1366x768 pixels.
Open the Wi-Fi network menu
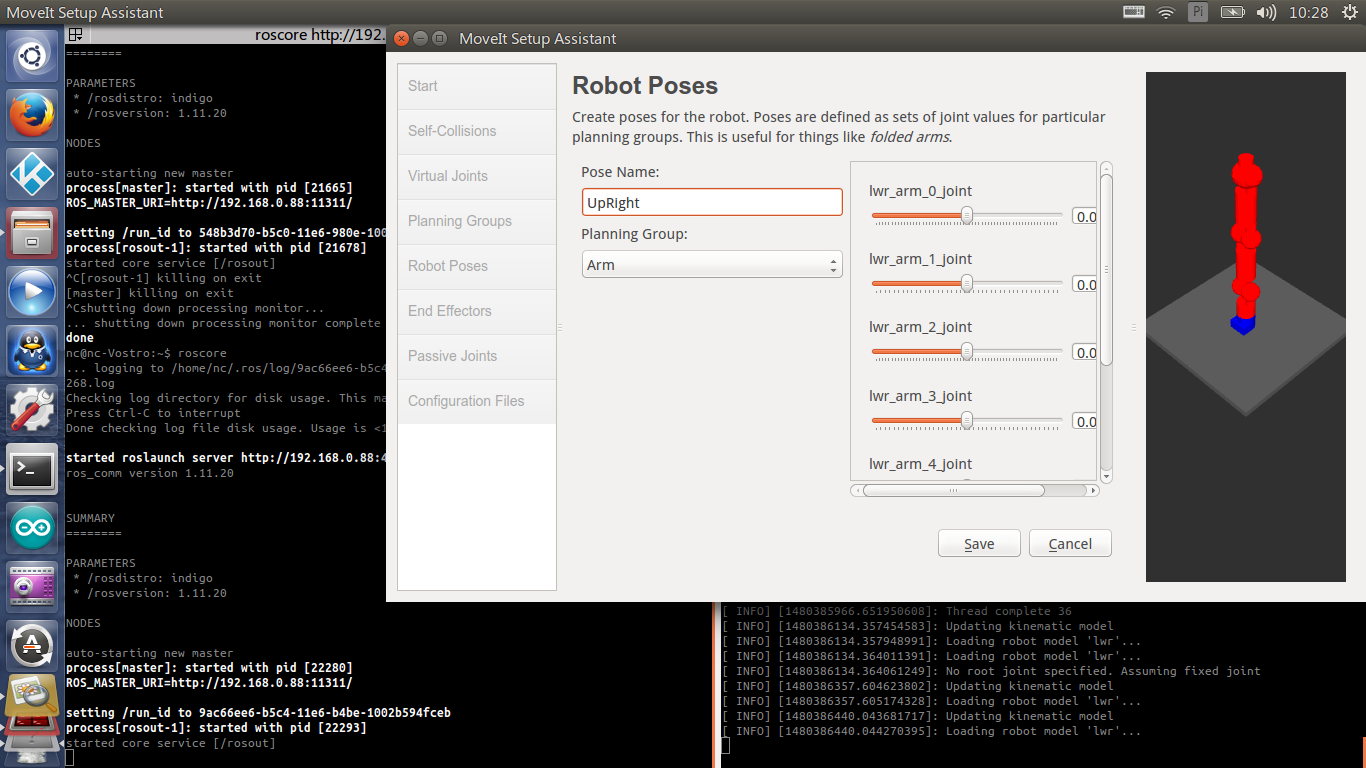[1166, 12]
